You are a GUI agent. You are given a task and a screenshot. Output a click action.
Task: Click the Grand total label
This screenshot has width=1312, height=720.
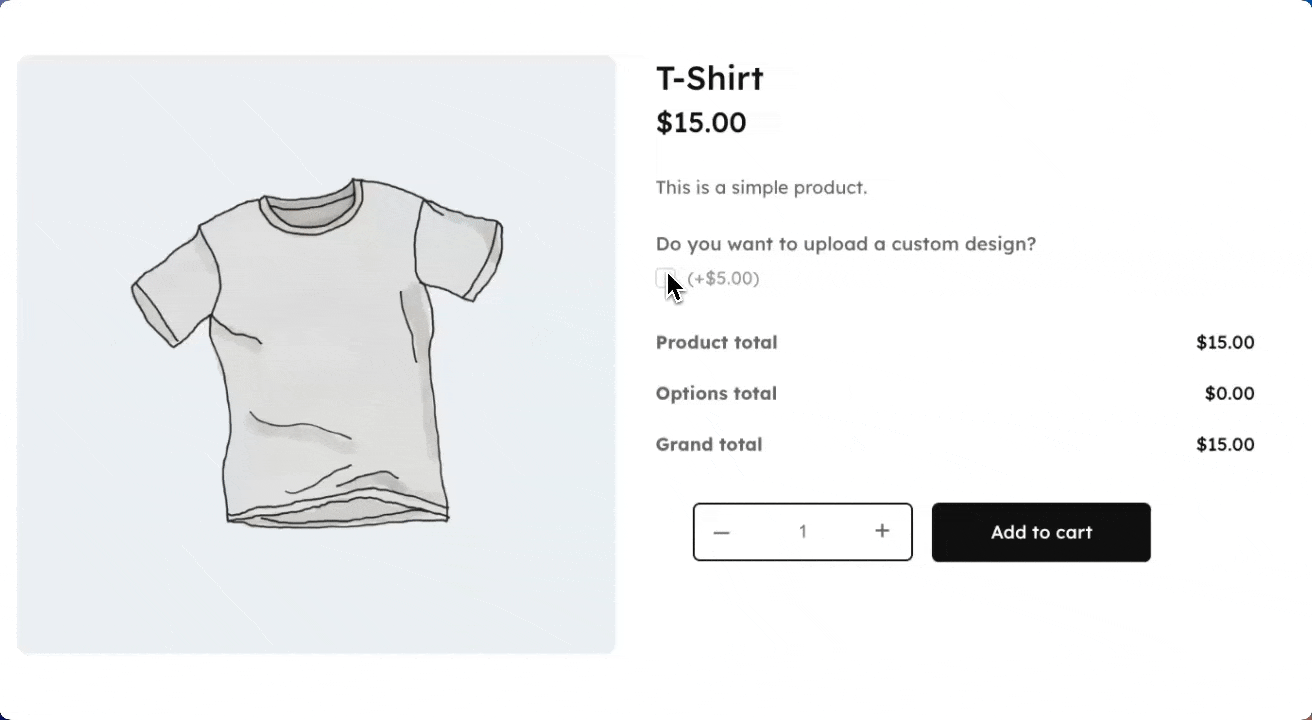coord(709,444)
